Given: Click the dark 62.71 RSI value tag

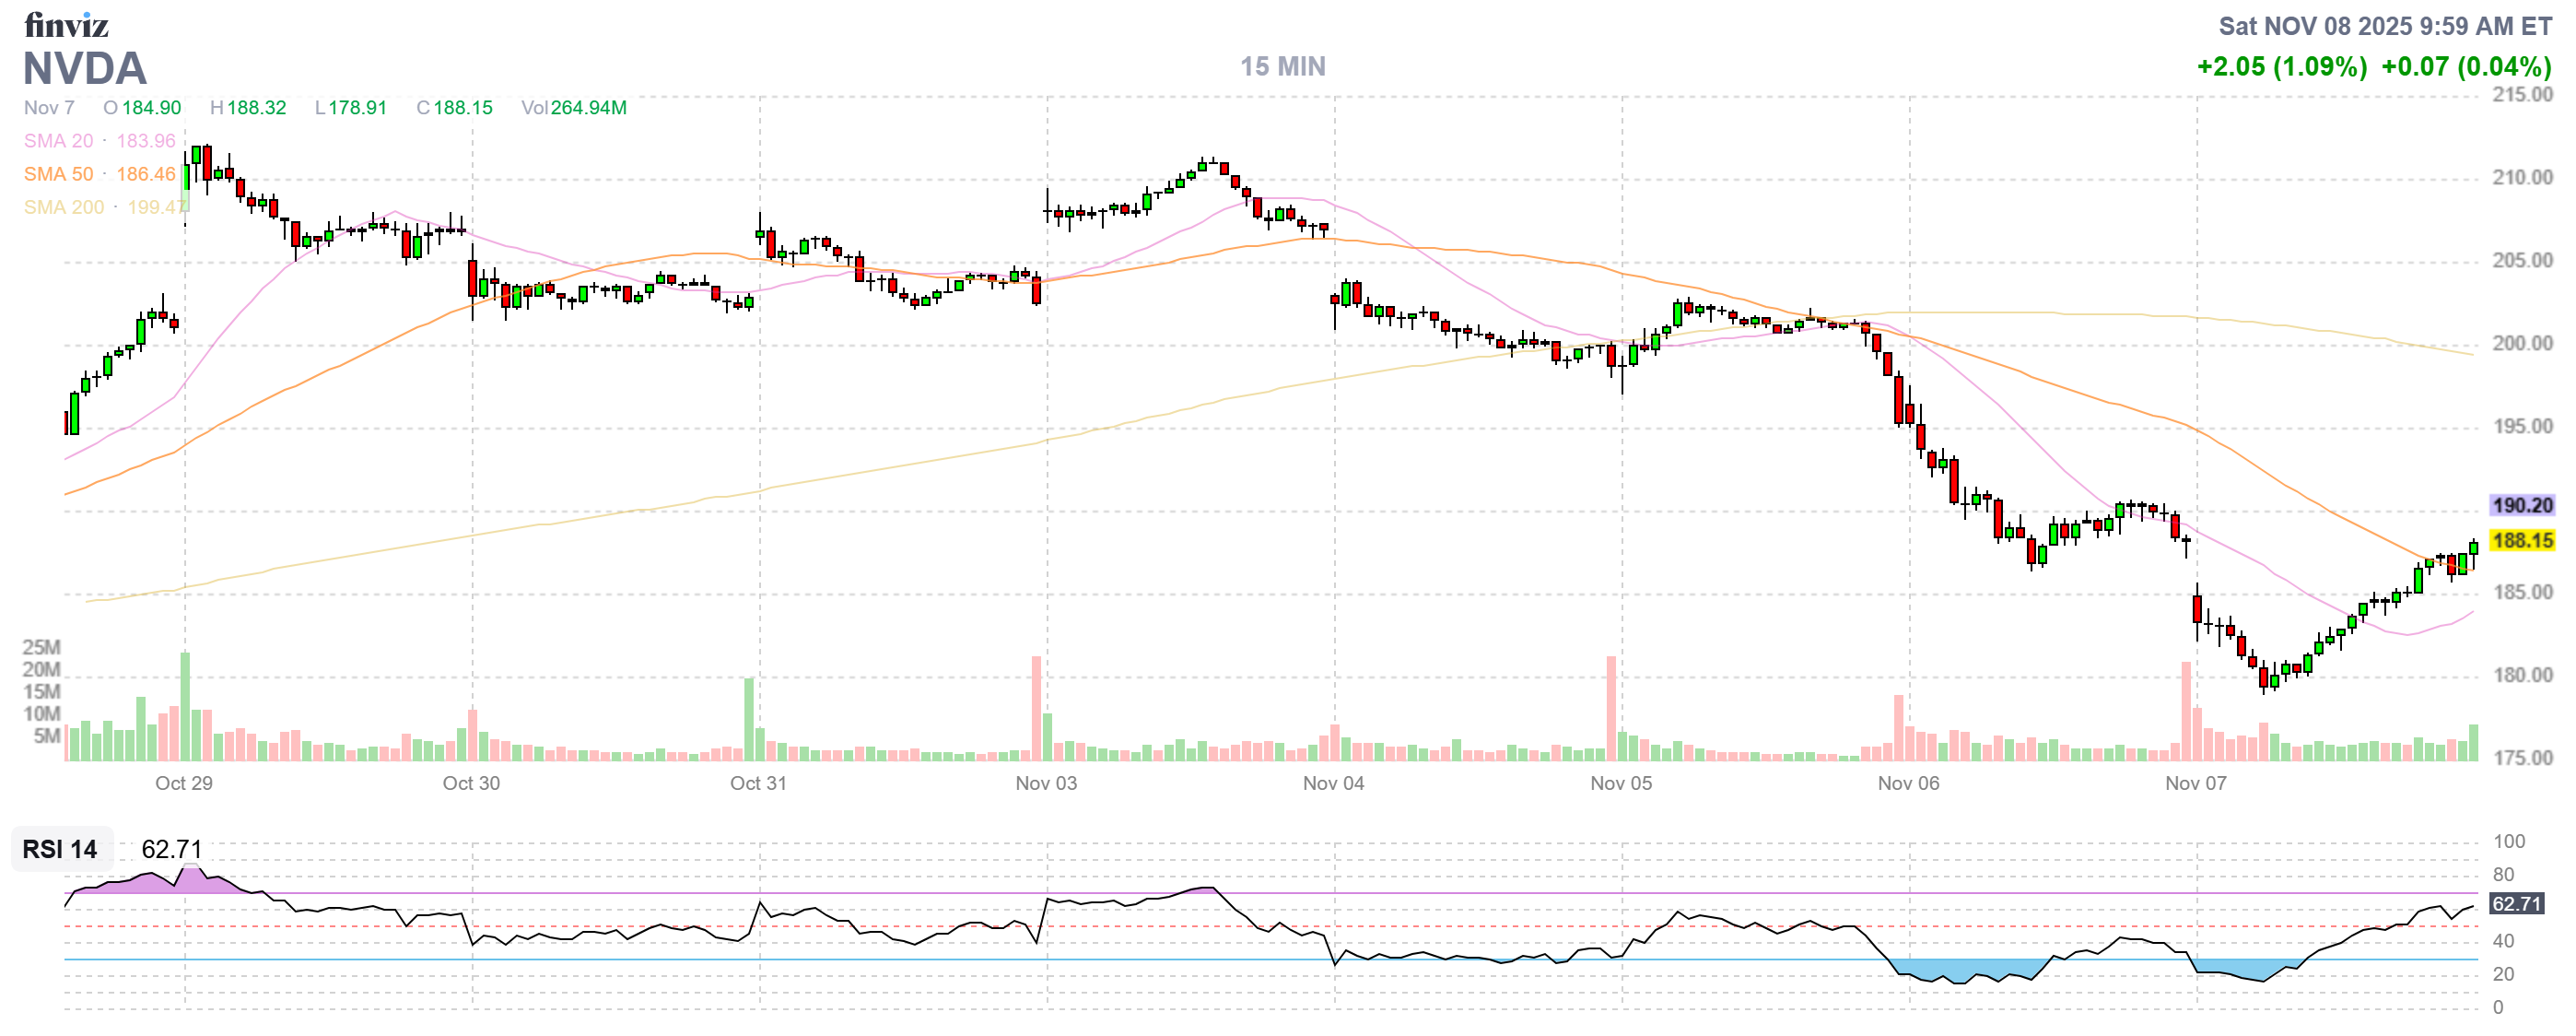Looking at the screenshot, I should point(2515,904).
